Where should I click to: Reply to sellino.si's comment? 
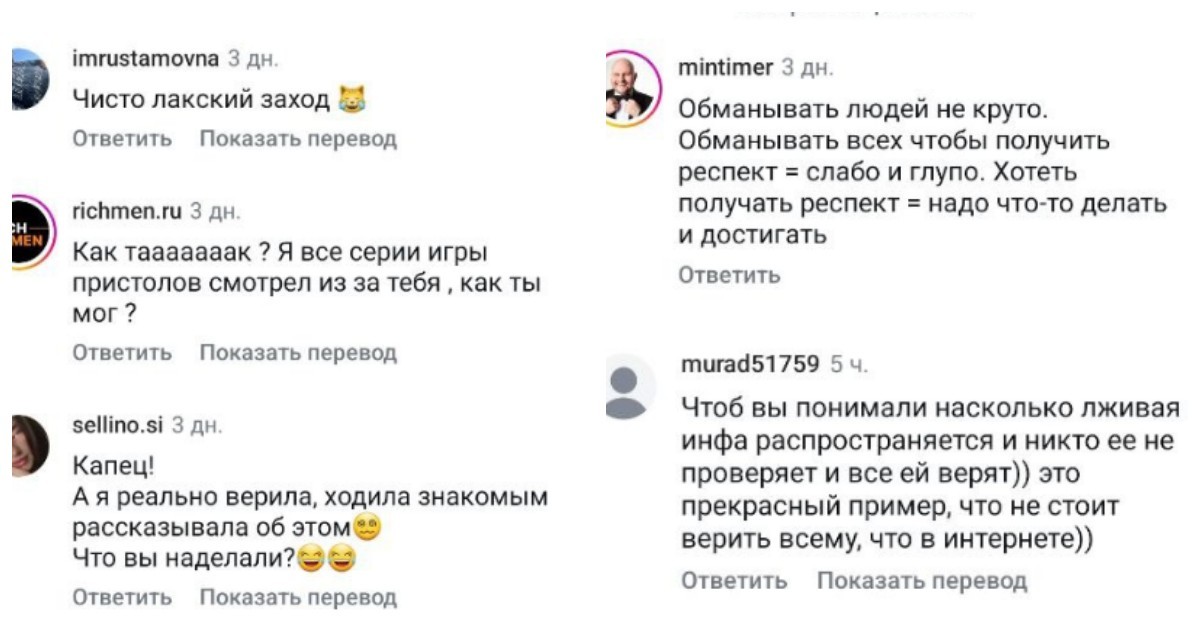pyautogui.click(x=123, y=598)
